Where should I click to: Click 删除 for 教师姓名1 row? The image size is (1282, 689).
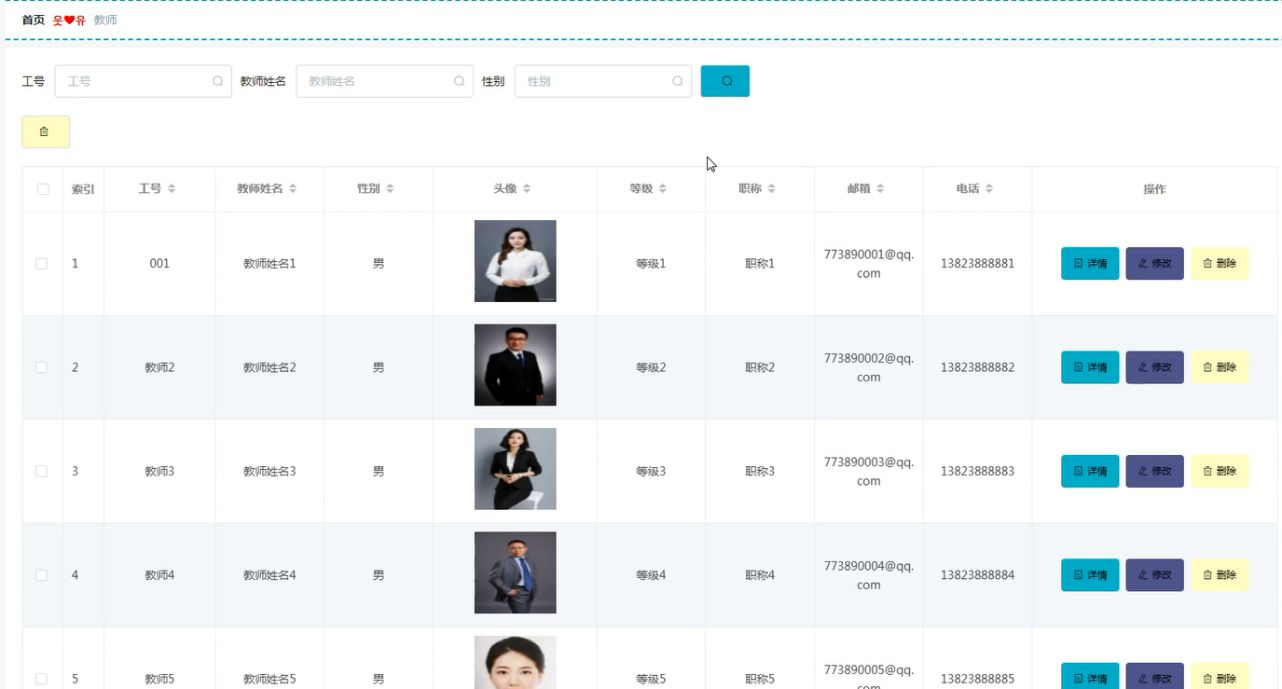[x=1220, y=263]
